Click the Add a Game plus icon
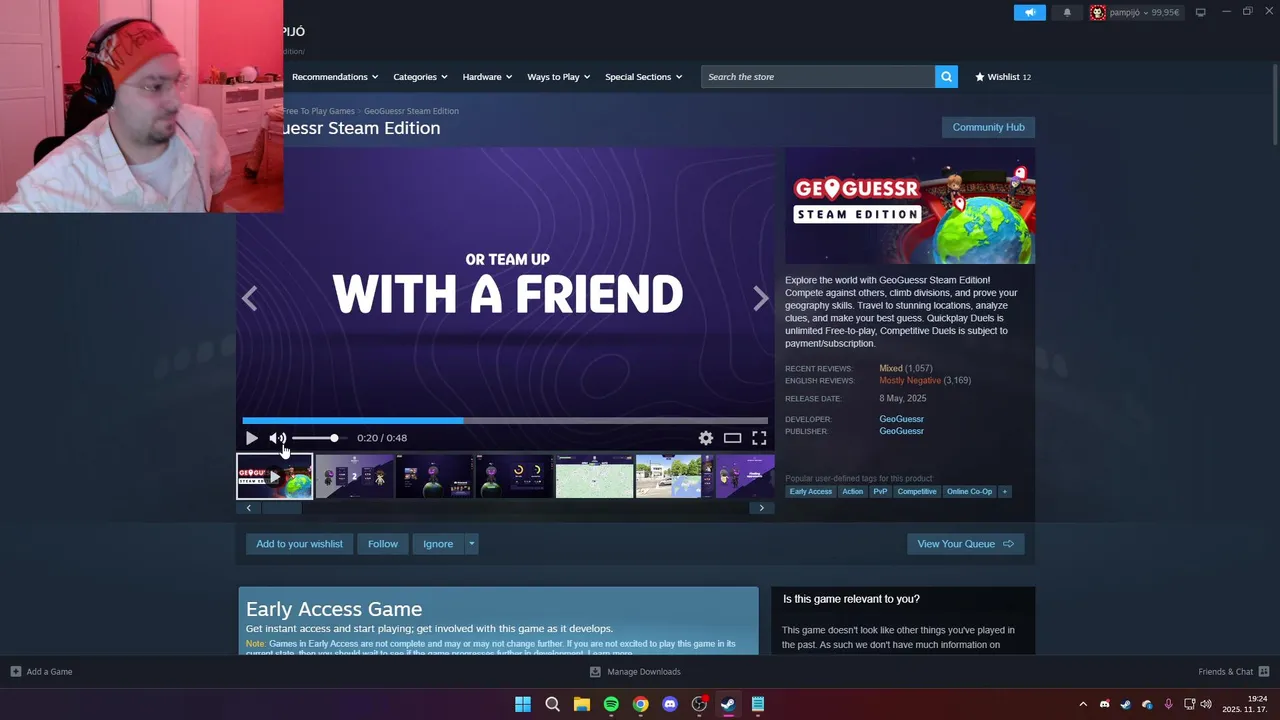The width and height of the screenshot is (1280, 720). click(x=15, y=672)
